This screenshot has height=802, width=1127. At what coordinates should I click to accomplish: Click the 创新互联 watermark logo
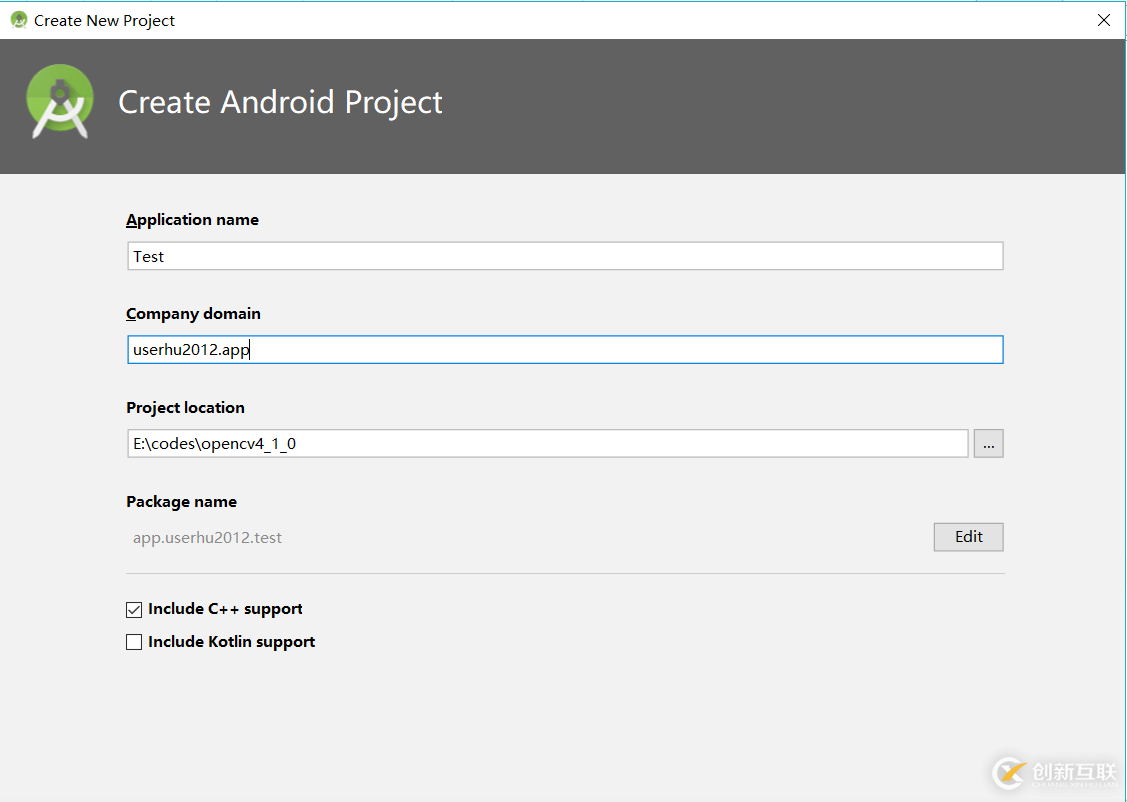[1010, 772]
